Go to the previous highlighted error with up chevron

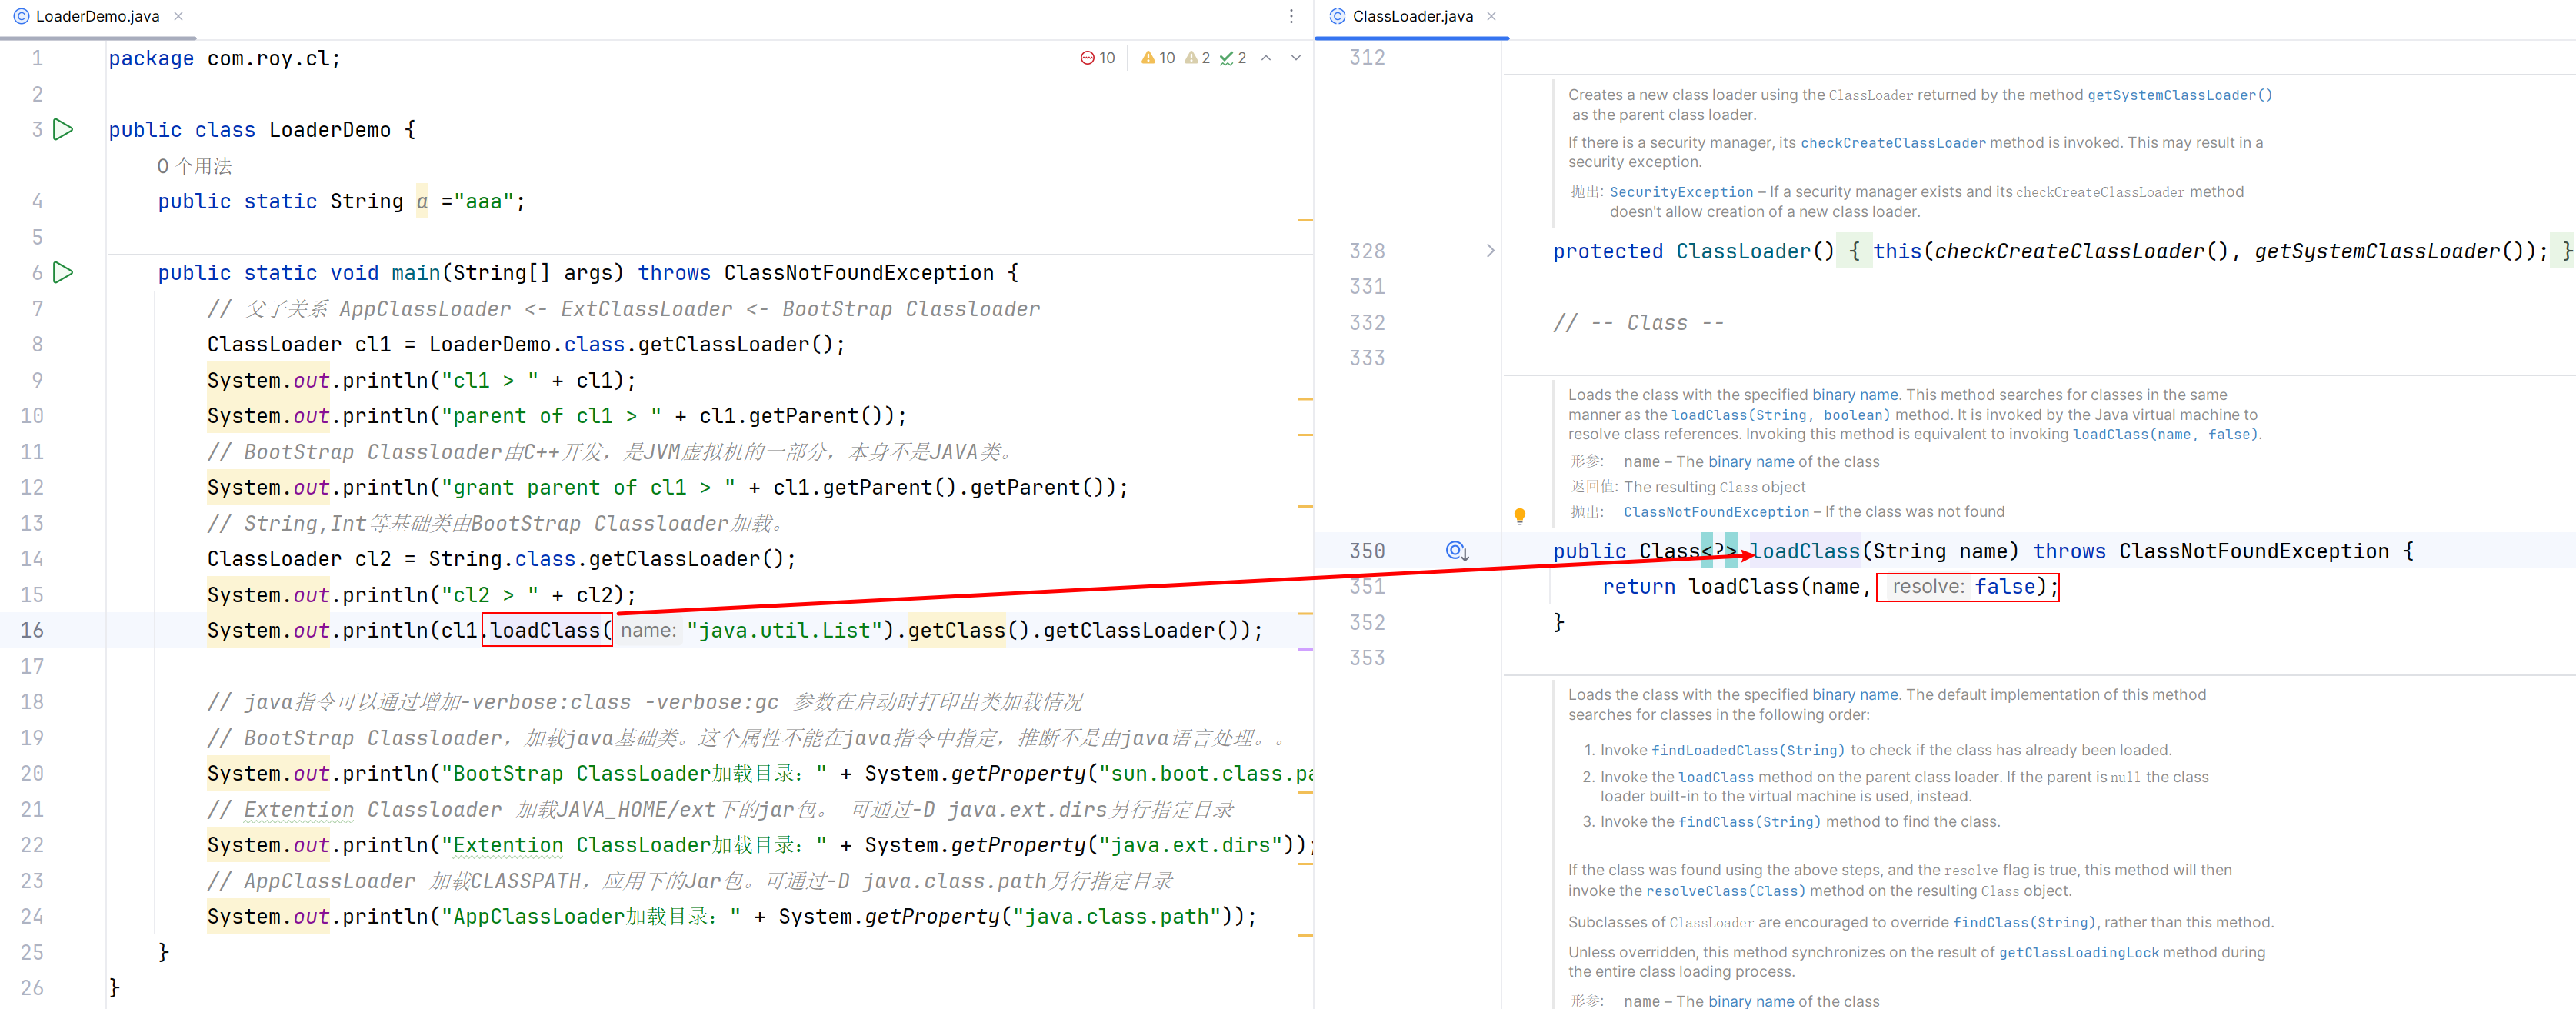(1266, 58)
